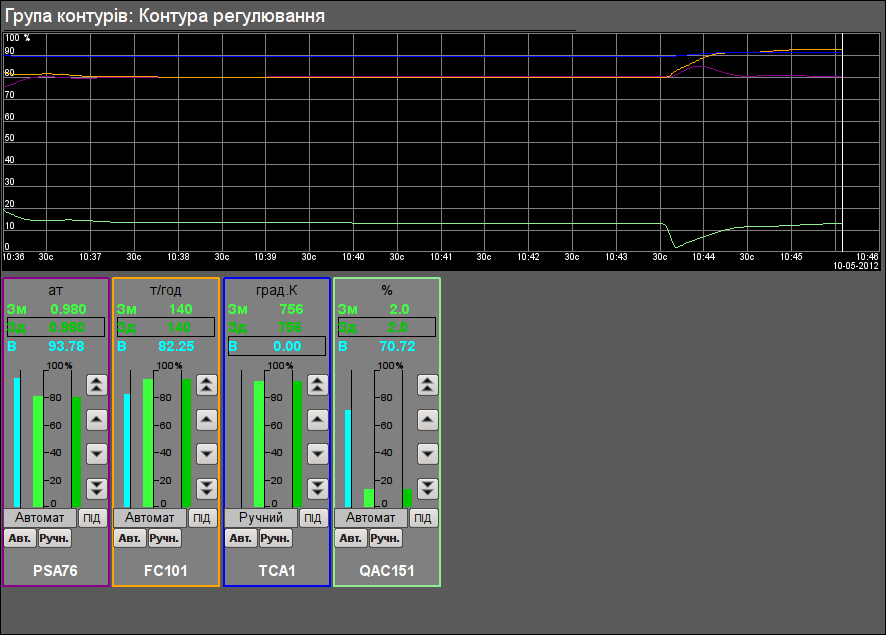Switch PSA76 loop to Ручн. mode
This screenshot has width=886, height=635.
point(54,538)
